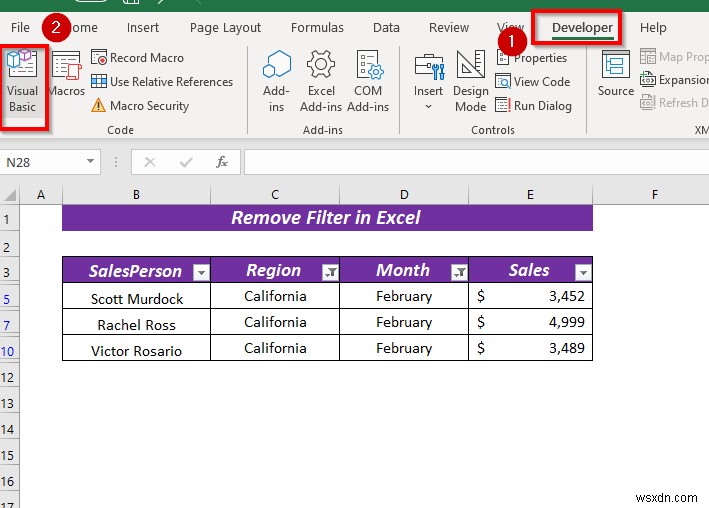709x508 pixels.
Task: Select column E header
Action: pos(530,195)
